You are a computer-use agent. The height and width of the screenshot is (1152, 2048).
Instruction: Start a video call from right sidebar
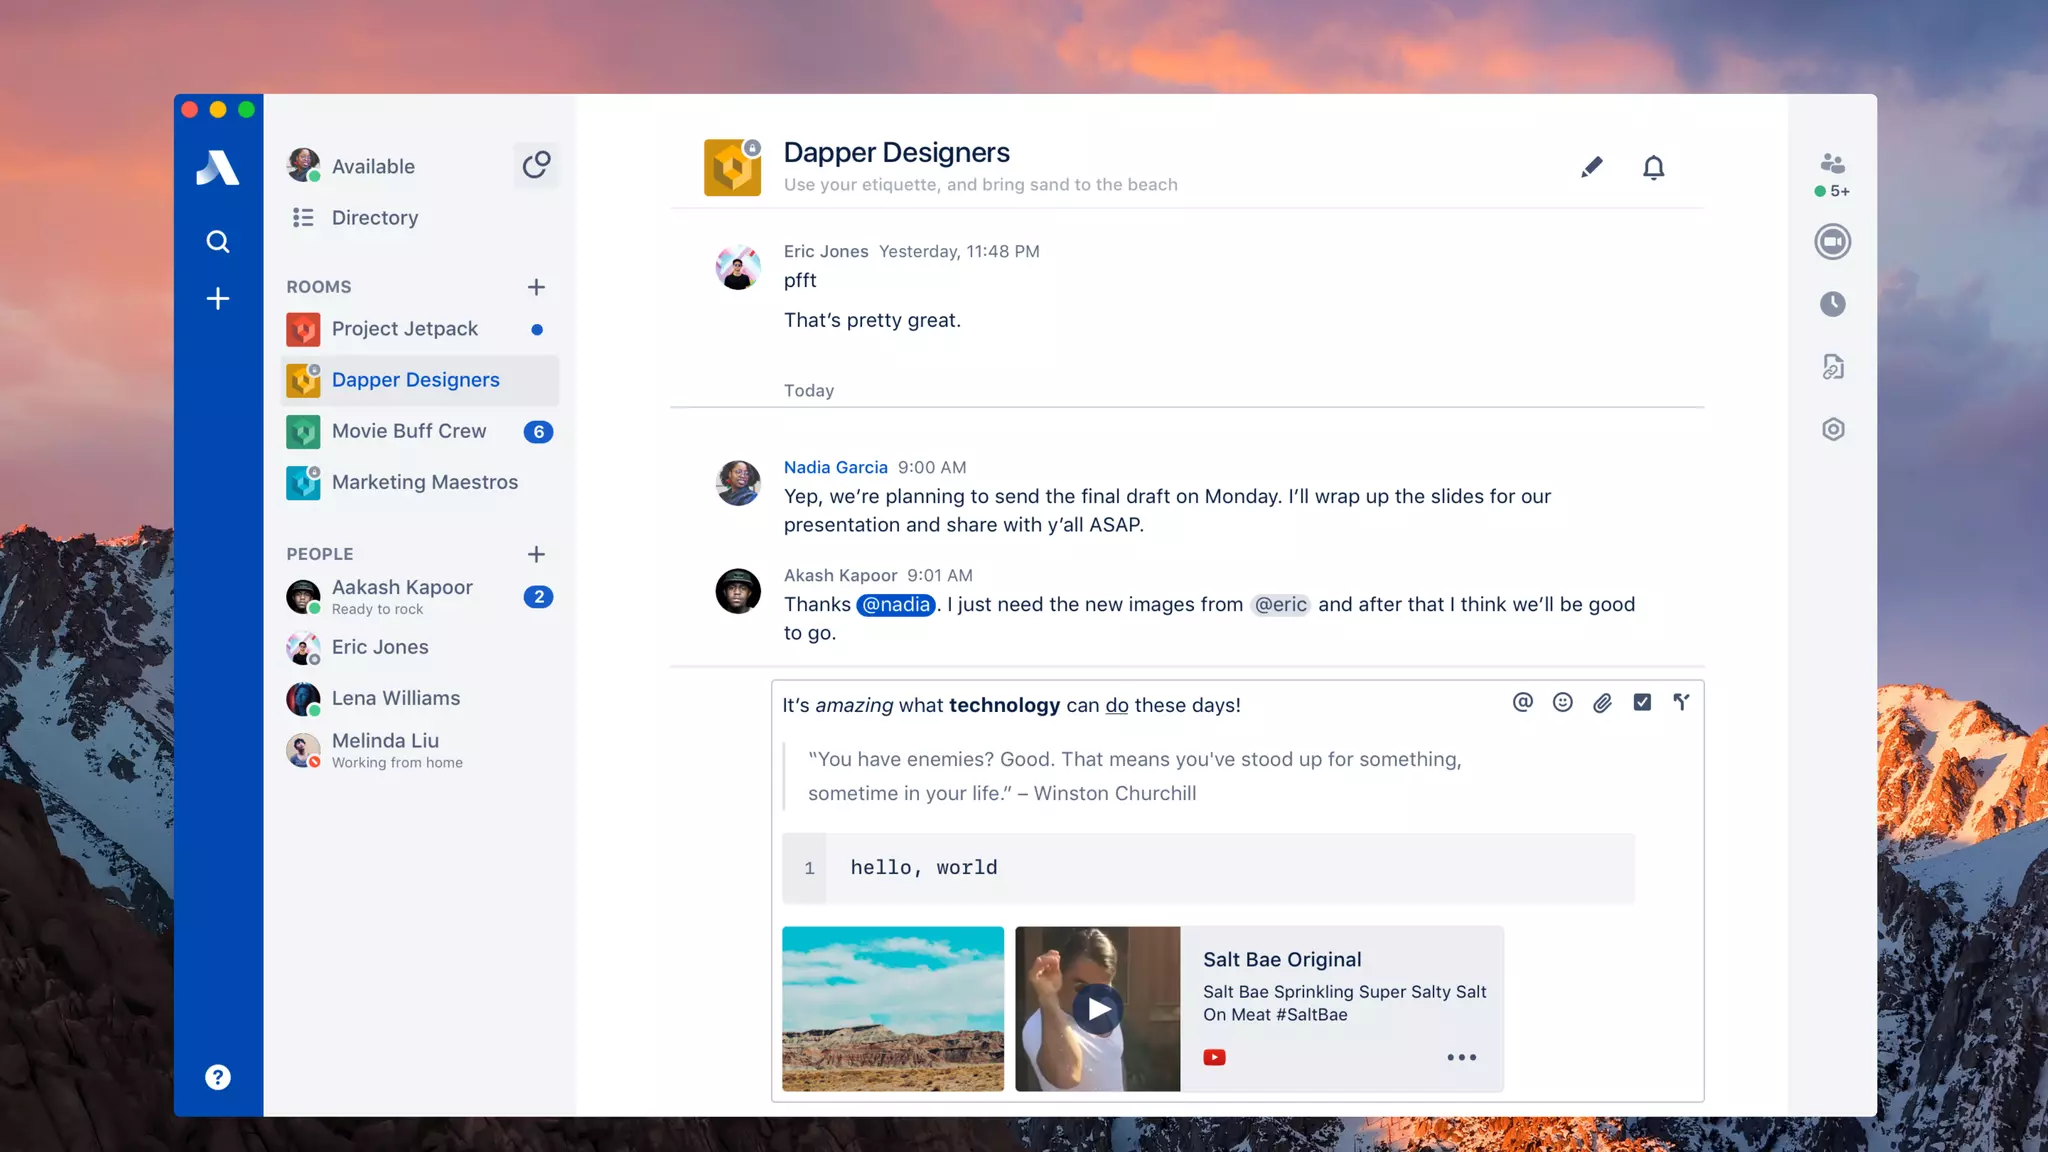click(1832, 242)
